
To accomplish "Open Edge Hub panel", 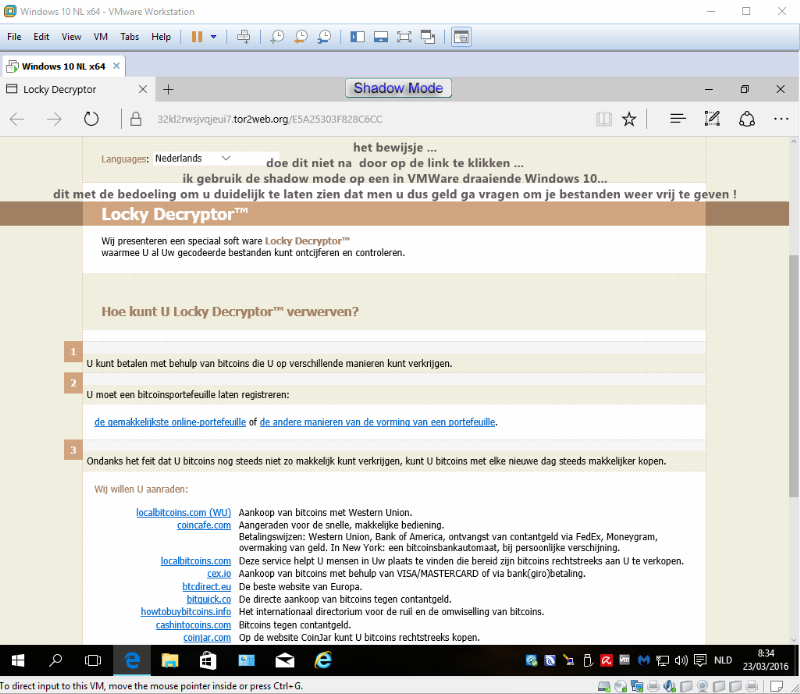I will [677, 119].
